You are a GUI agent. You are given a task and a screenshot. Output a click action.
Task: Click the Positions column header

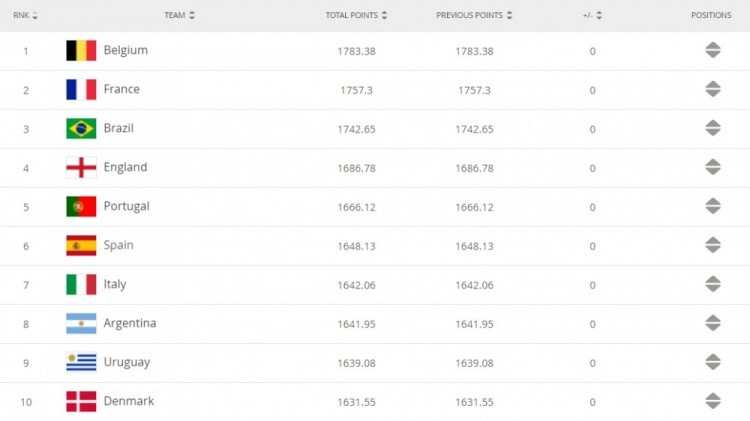711,15
